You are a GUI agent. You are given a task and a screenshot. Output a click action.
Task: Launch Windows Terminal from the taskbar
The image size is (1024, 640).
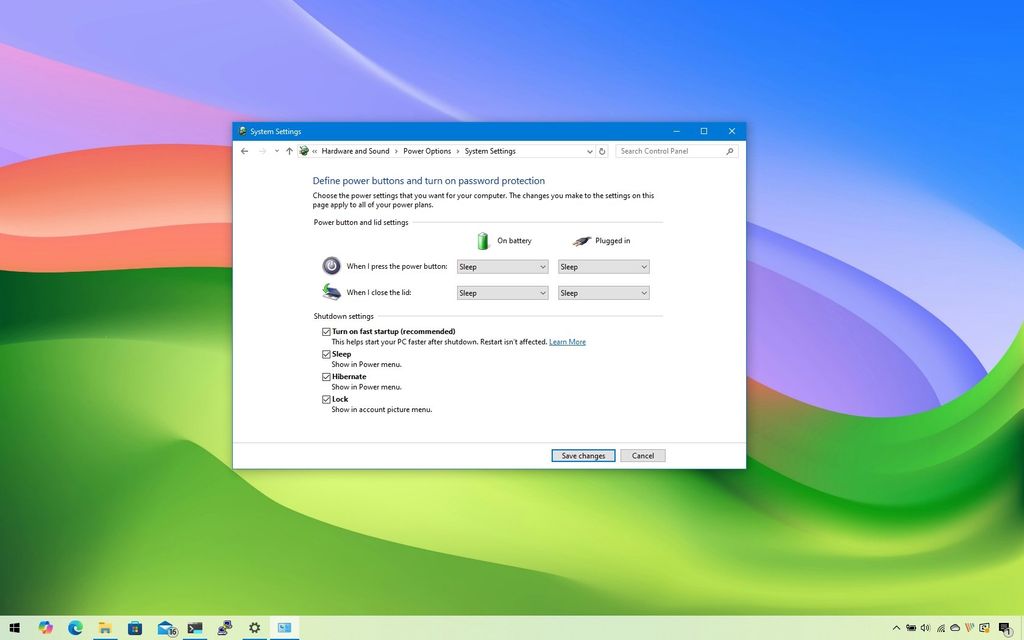coord(195,628)
